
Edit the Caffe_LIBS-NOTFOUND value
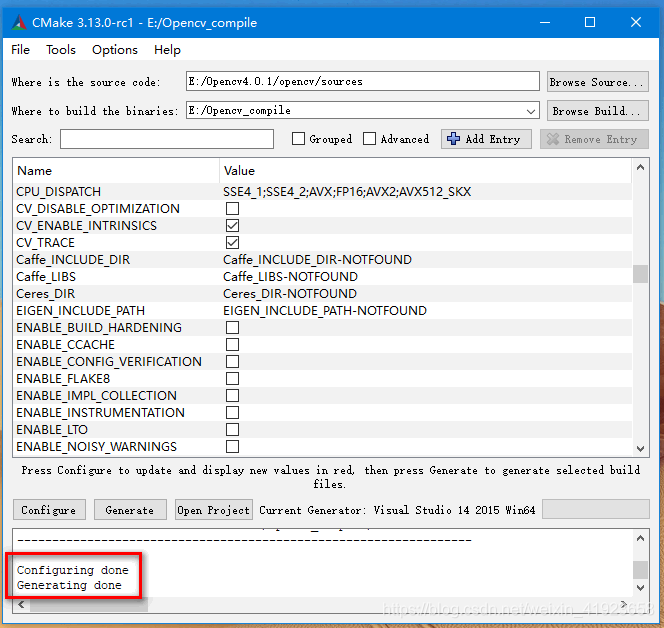pyautogui.click(x=290, y=277)
